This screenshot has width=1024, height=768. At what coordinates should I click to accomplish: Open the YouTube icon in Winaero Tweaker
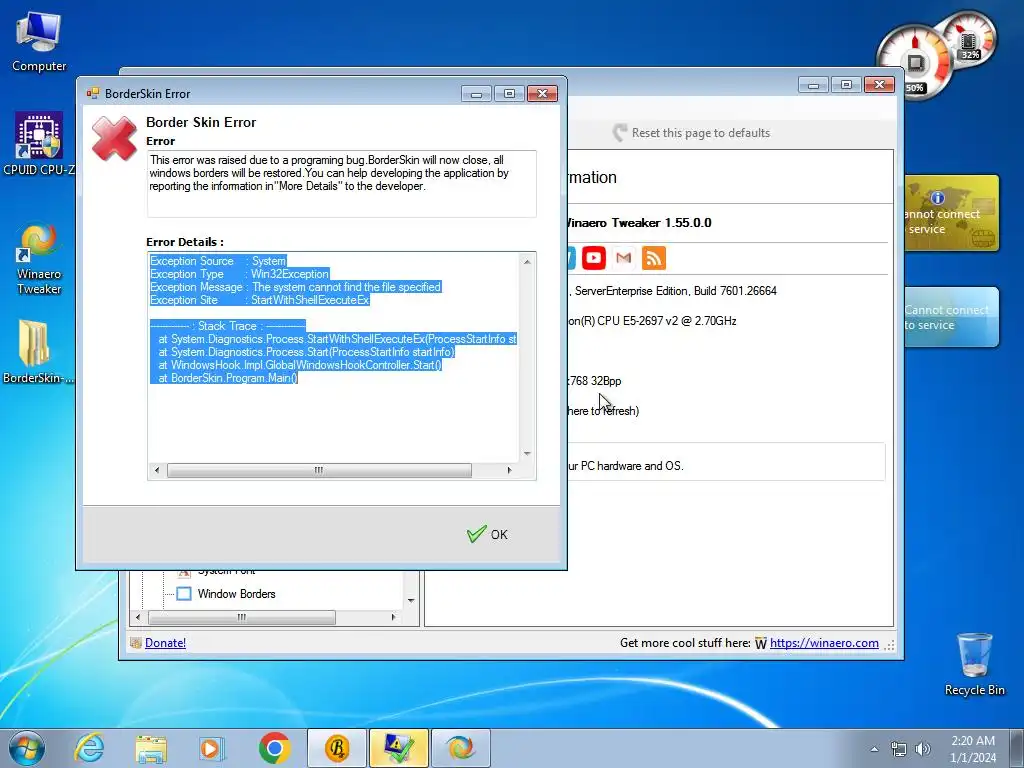click(x=594, y=258)
